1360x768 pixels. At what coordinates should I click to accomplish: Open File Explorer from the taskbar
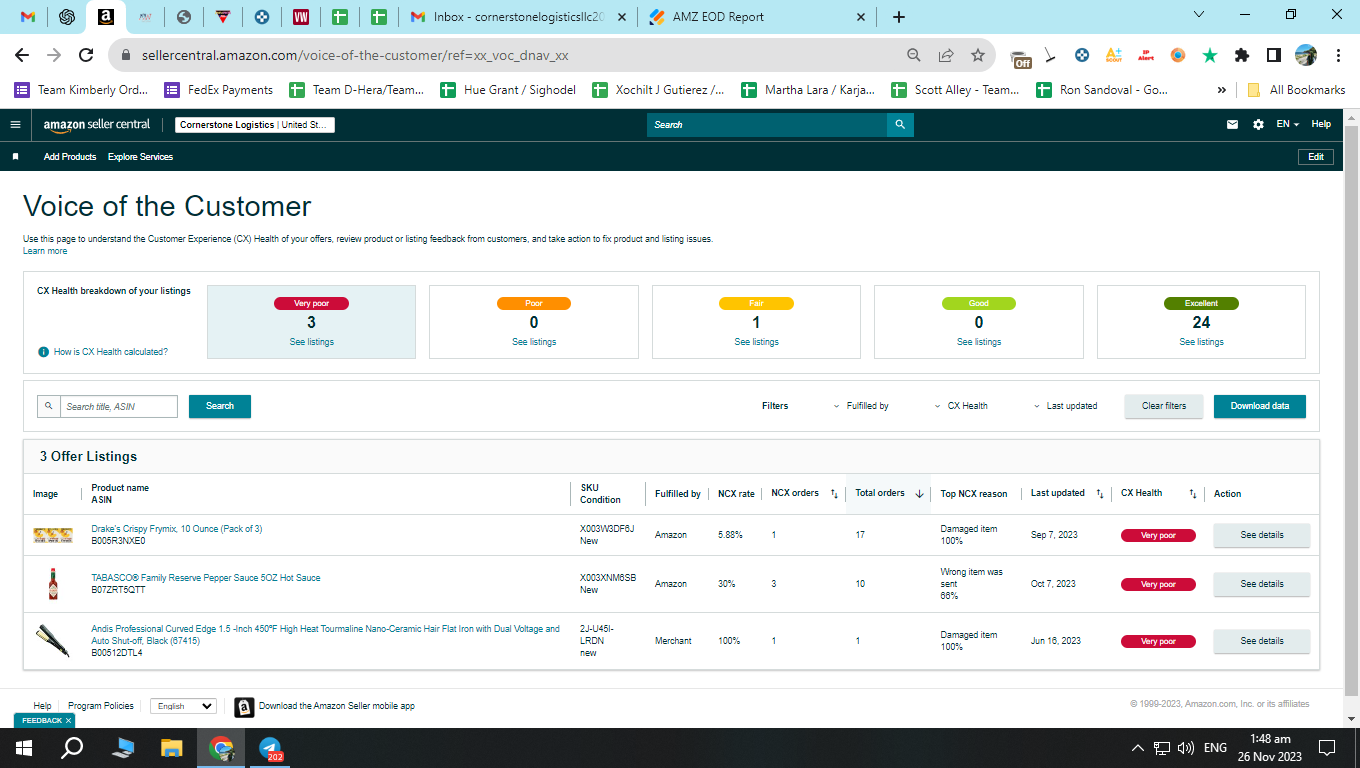point(172,748)
